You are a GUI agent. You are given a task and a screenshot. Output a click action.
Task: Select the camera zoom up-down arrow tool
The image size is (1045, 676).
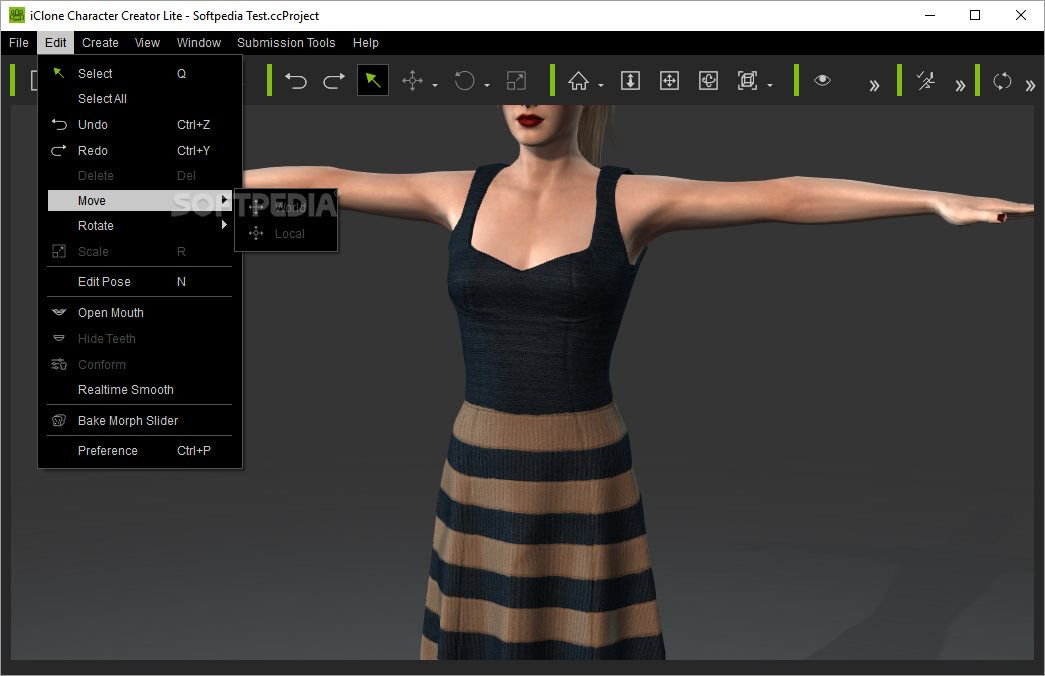(630, 81)
